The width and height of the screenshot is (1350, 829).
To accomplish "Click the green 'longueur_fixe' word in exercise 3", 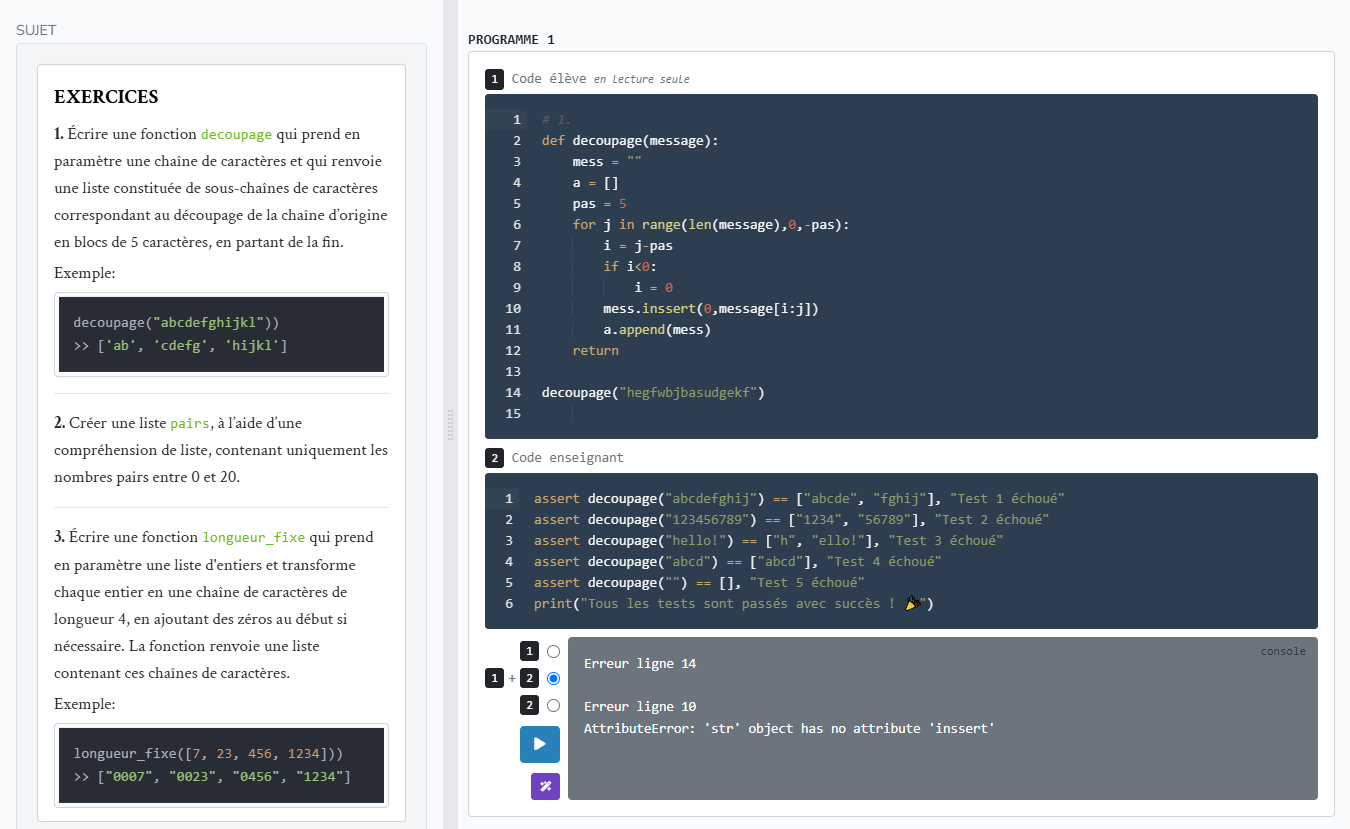I will (253, 537).
